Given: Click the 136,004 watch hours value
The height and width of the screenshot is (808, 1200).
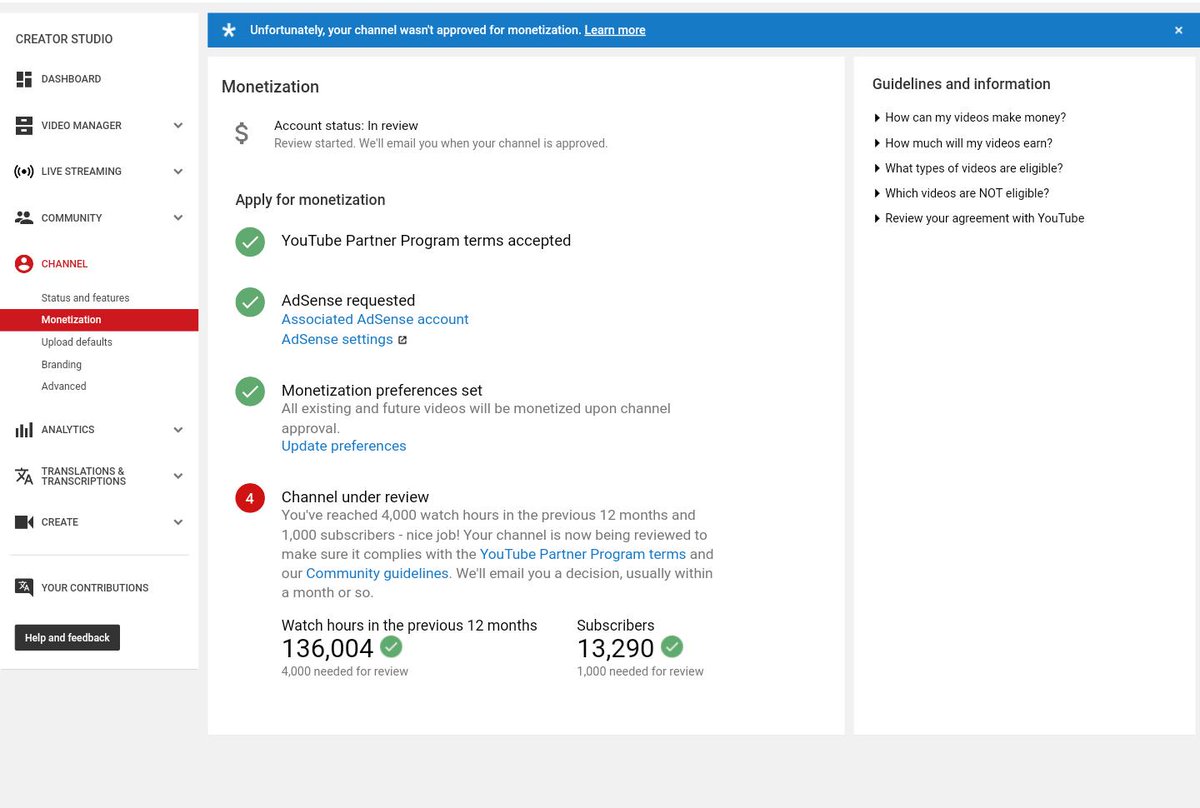Looking at the screenshot, I should [328, 648].
